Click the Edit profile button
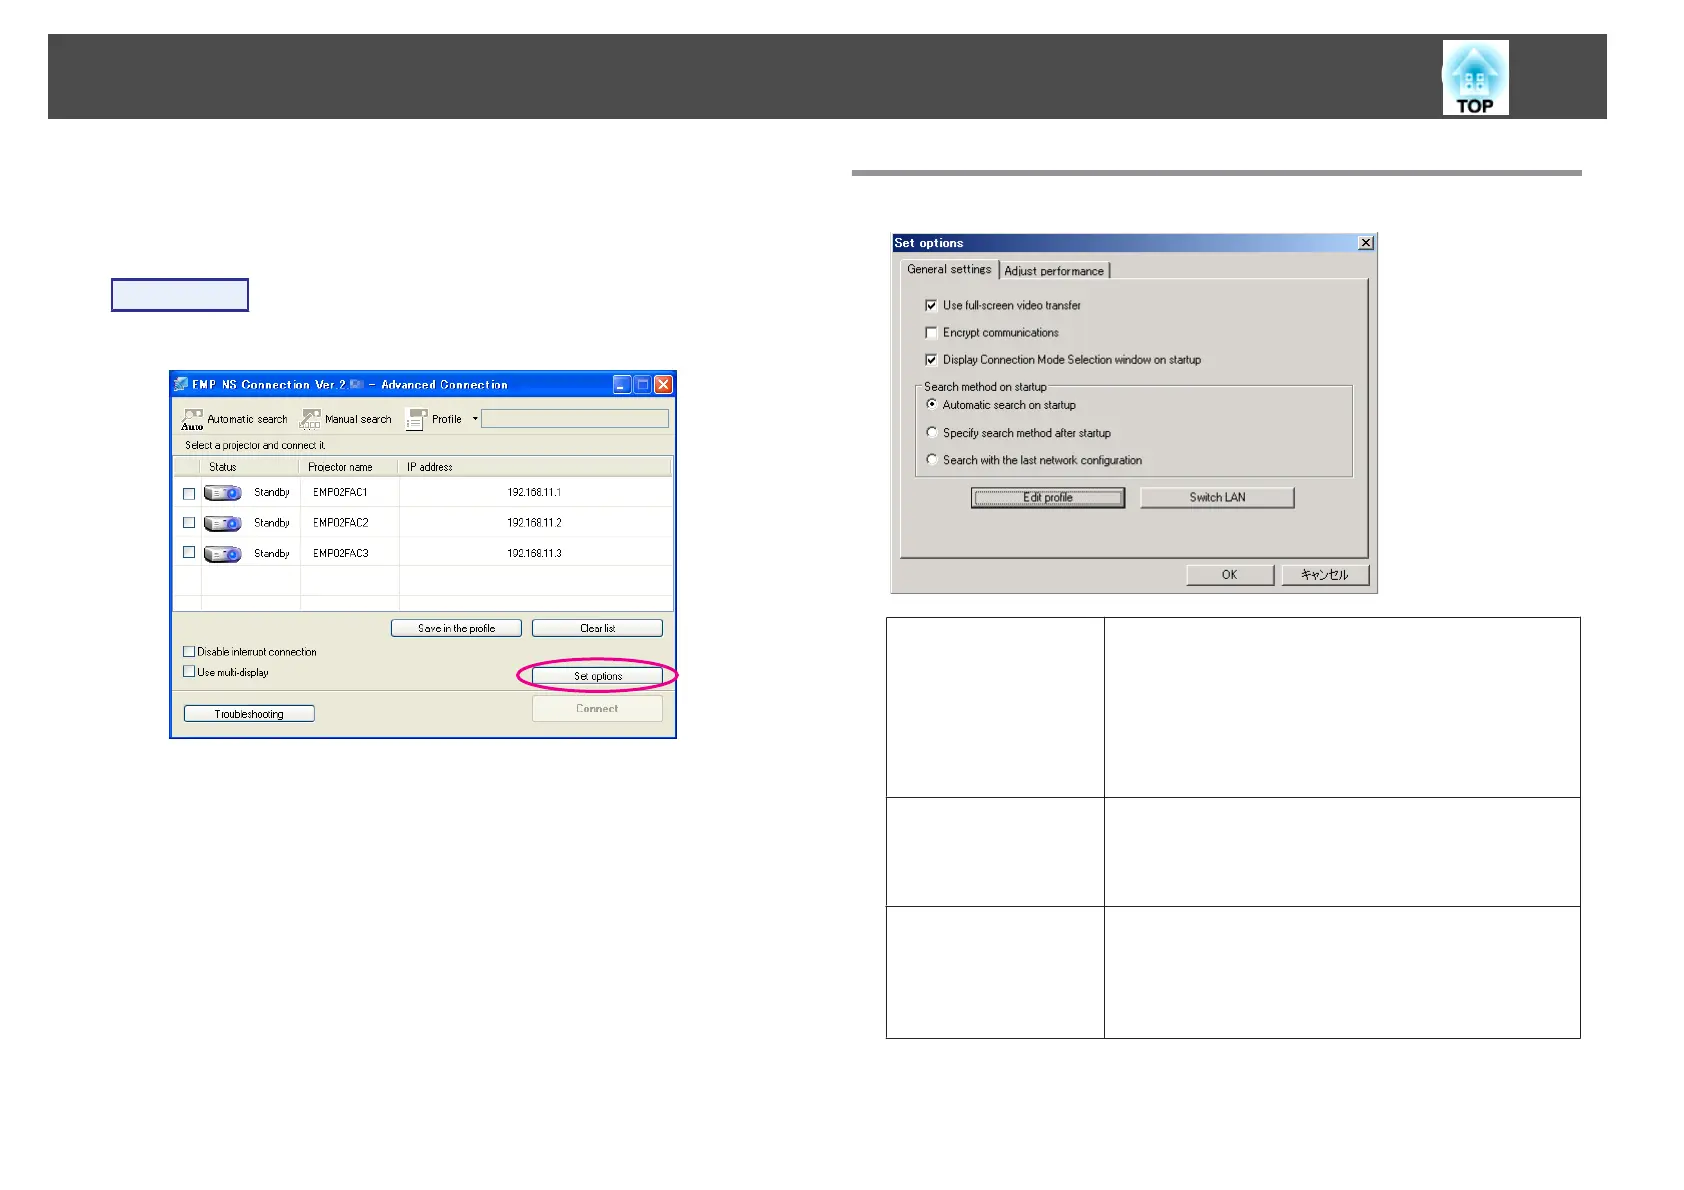The height and width of the screenshot is (1190, 1684). (x=1048, y=497)
